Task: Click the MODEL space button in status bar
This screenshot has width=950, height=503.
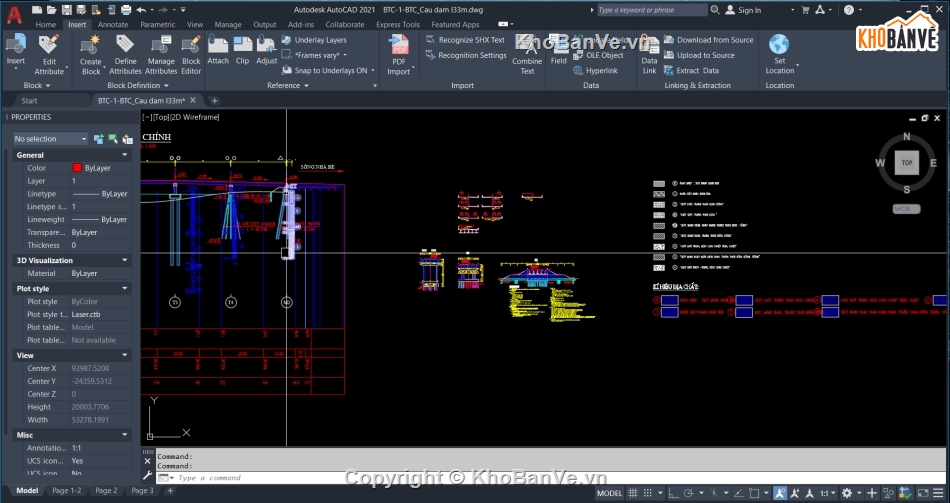Action: 610,494
